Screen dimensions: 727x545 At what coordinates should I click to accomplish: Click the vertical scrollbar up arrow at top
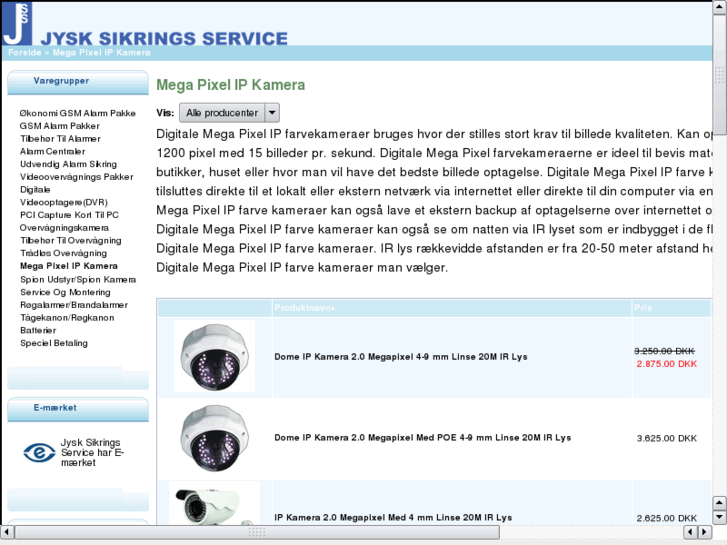[x=720, y=8]
